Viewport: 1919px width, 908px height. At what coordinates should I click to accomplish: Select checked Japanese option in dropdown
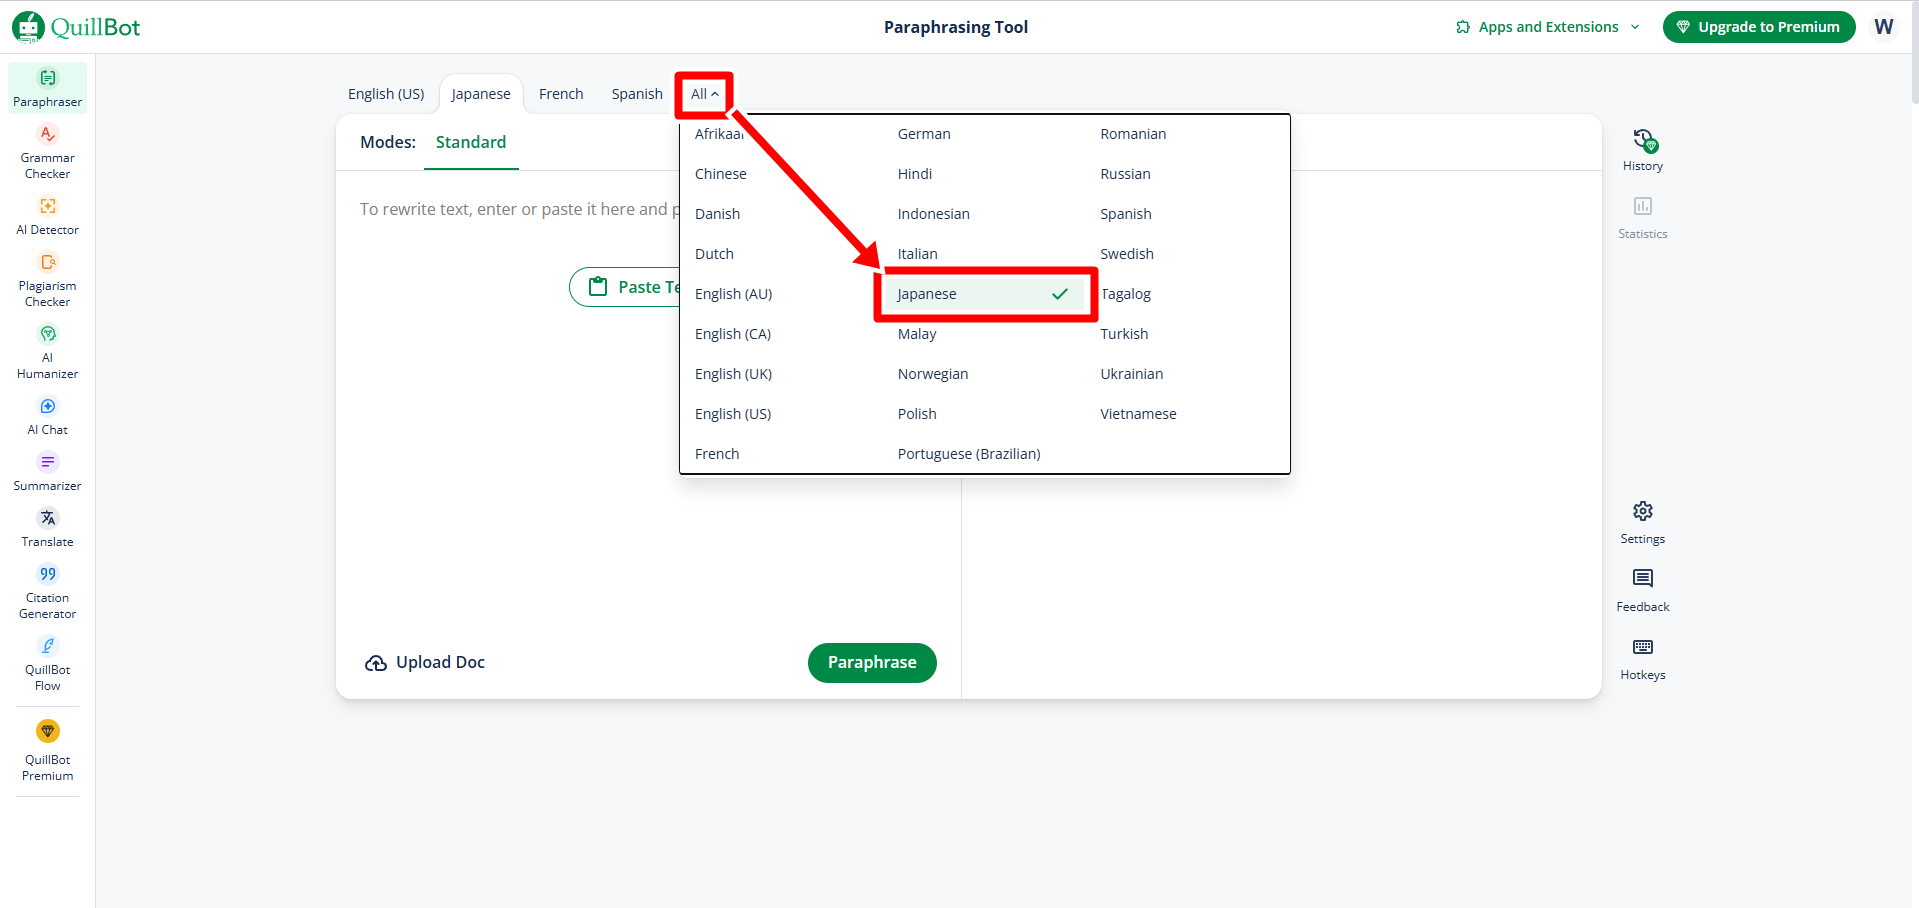click(x=985, y=294)
